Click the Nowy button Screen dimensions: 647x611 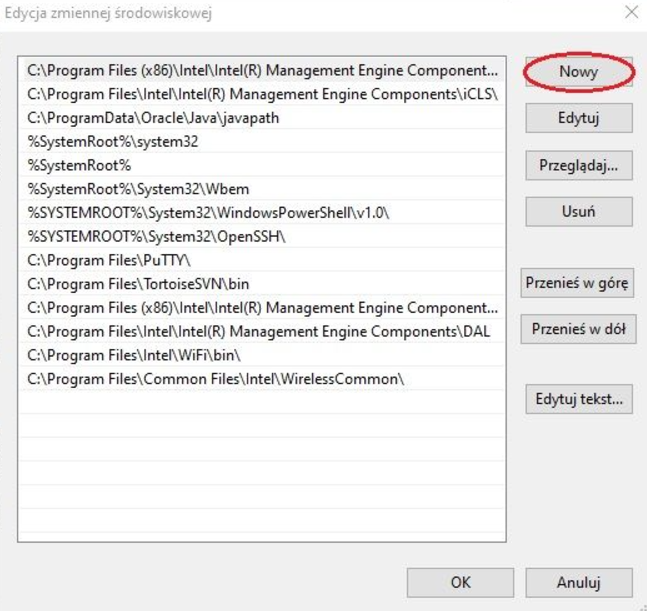pyautogui.click(x=578, y=72)
